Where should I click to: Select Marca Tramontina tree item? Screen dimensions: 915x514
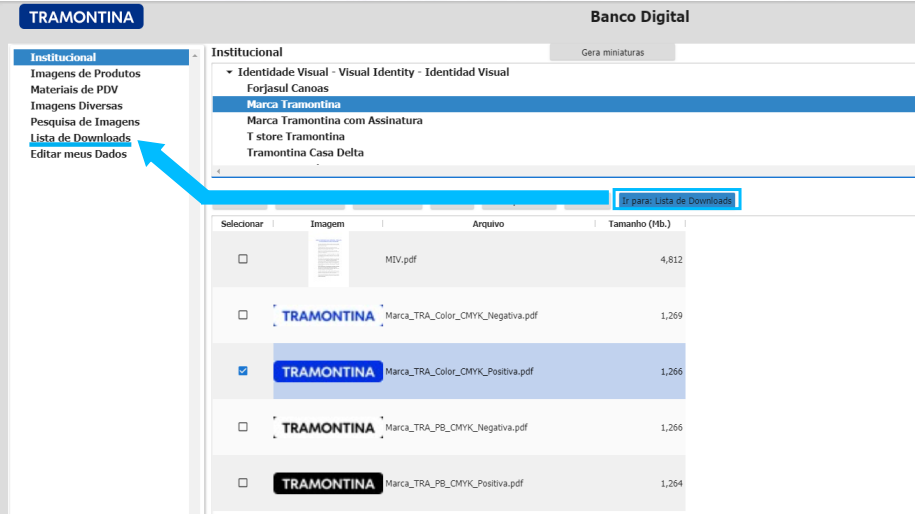[294, 104]
